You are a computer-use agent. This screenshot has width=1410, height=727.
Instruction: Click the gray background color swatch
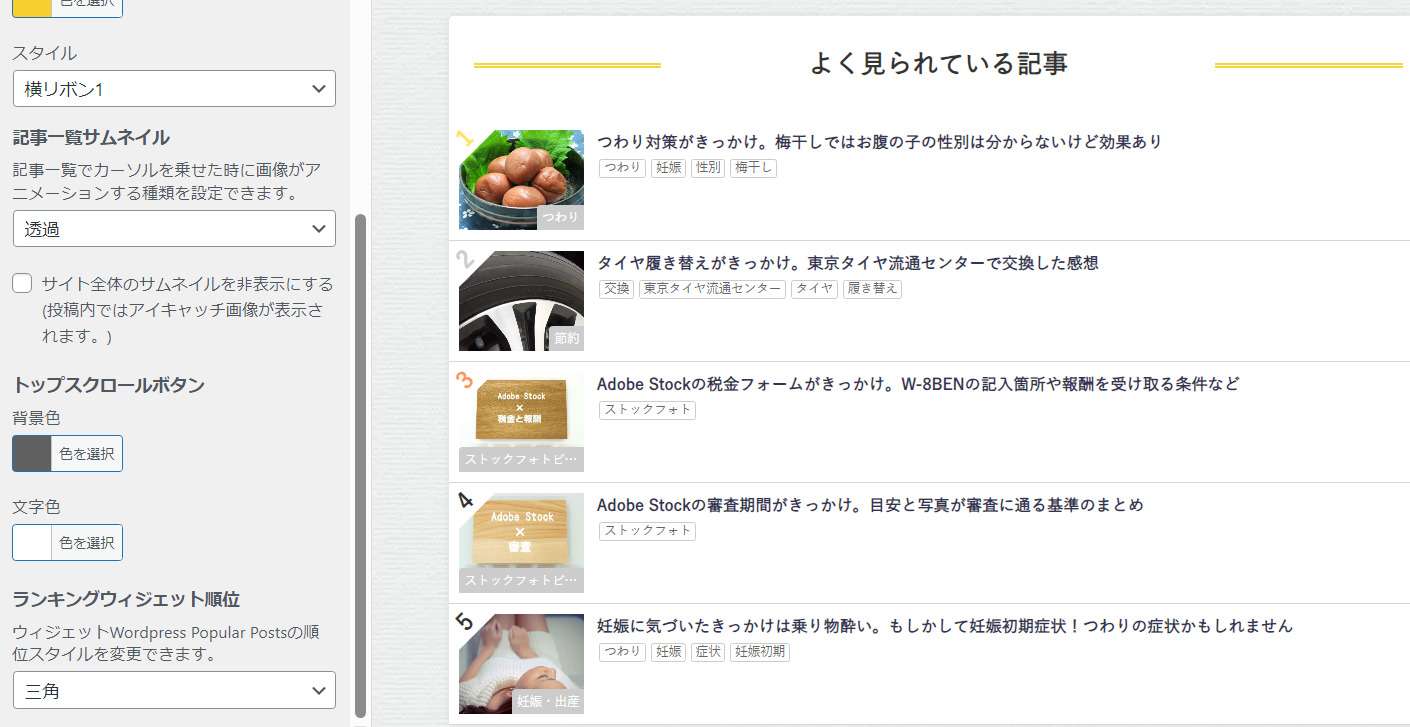coord(31,454)
